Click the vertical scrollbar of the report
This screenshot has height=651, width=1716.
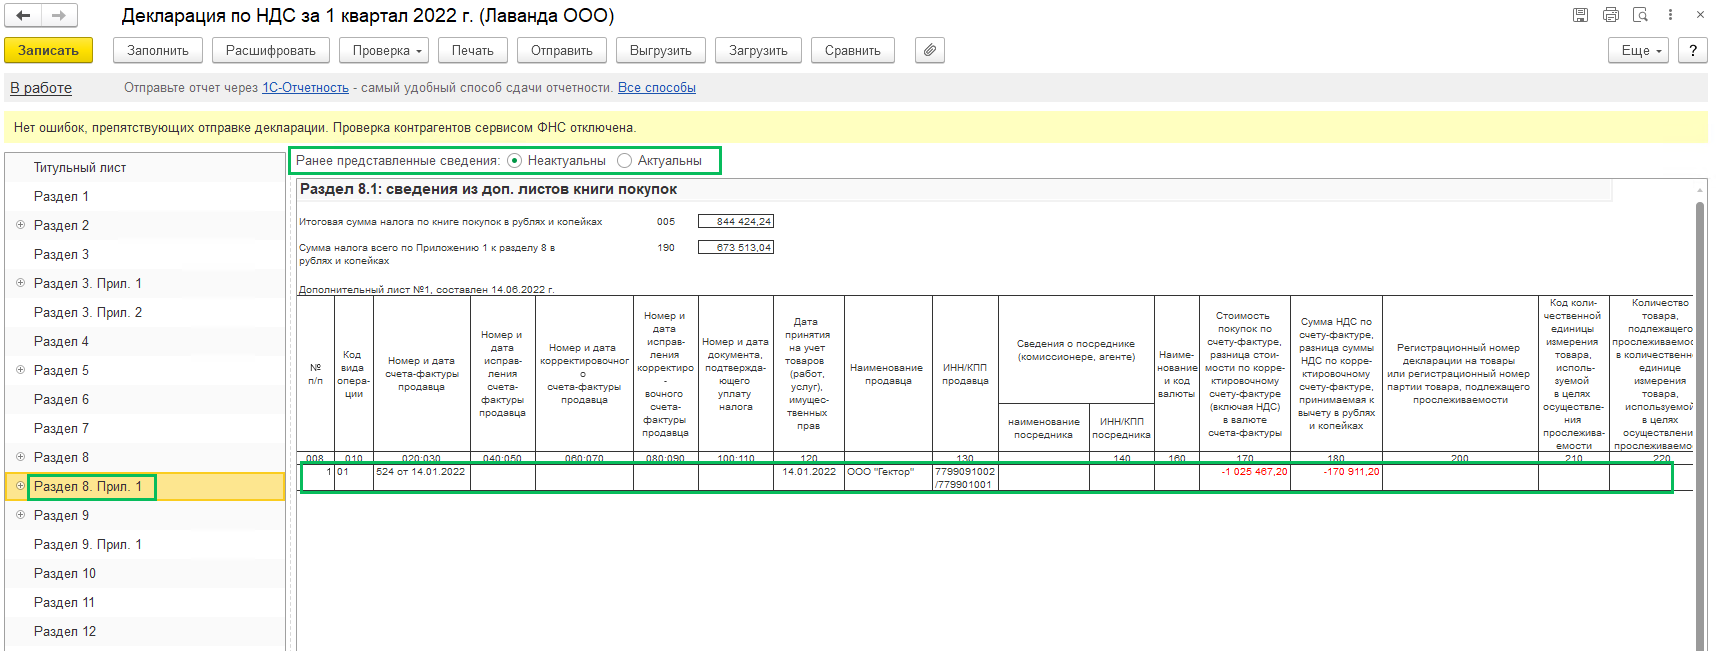coord(1699,420)
